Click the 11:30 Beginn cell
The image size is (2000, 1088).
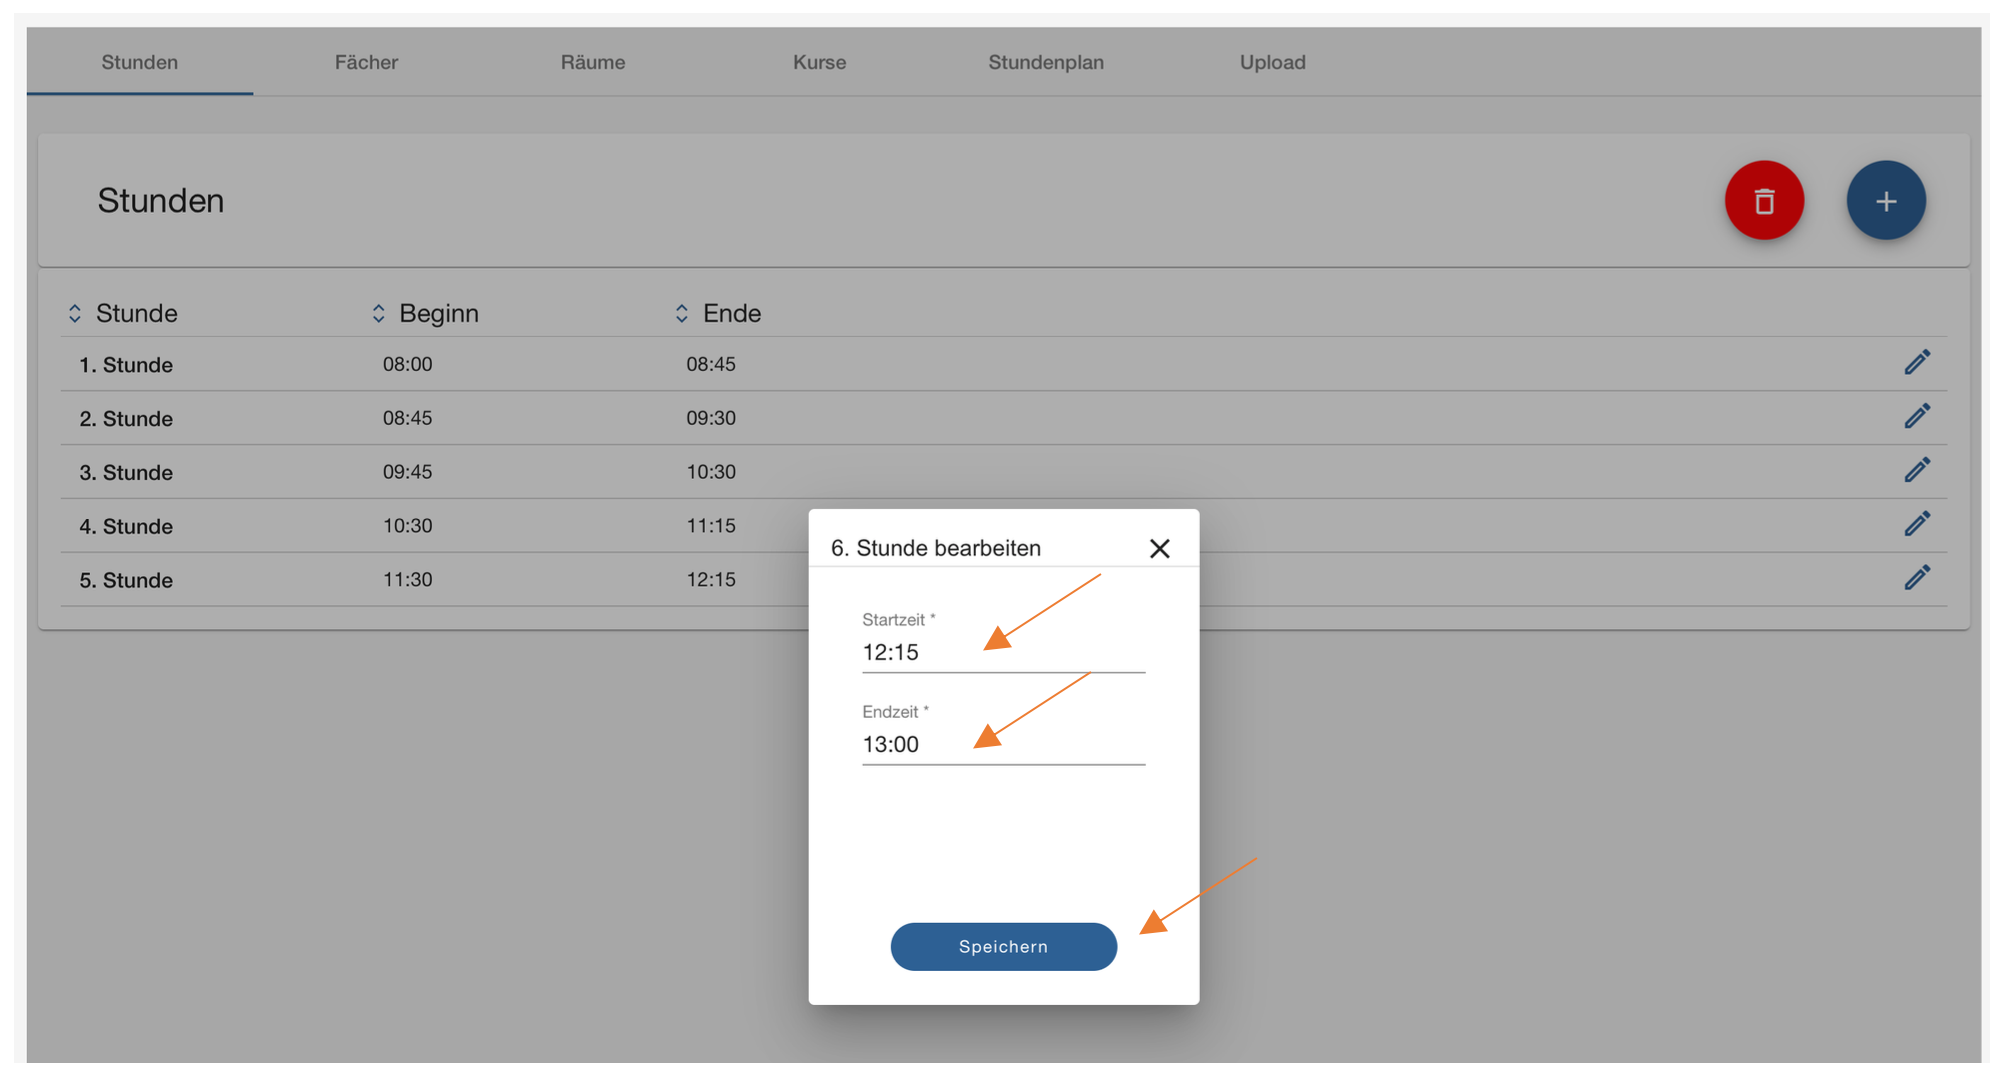(407, 580)
